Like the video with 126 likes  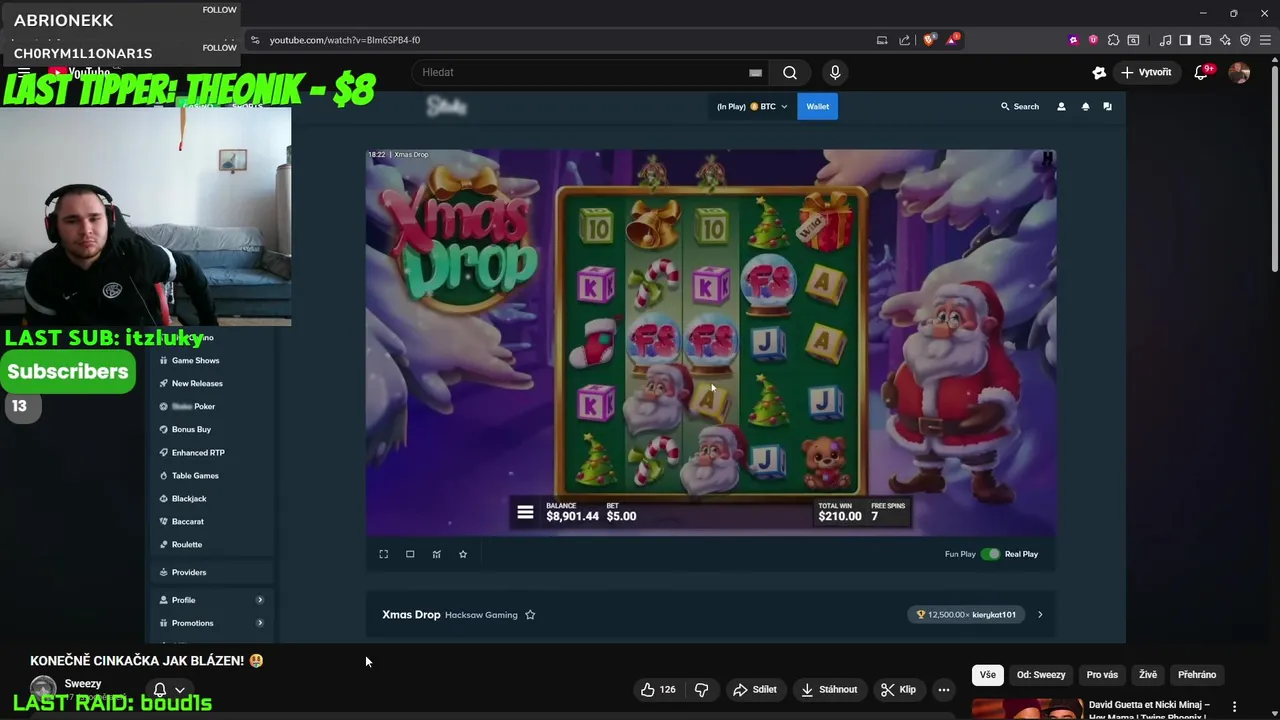pyautogui.click(x=658, y=689)
